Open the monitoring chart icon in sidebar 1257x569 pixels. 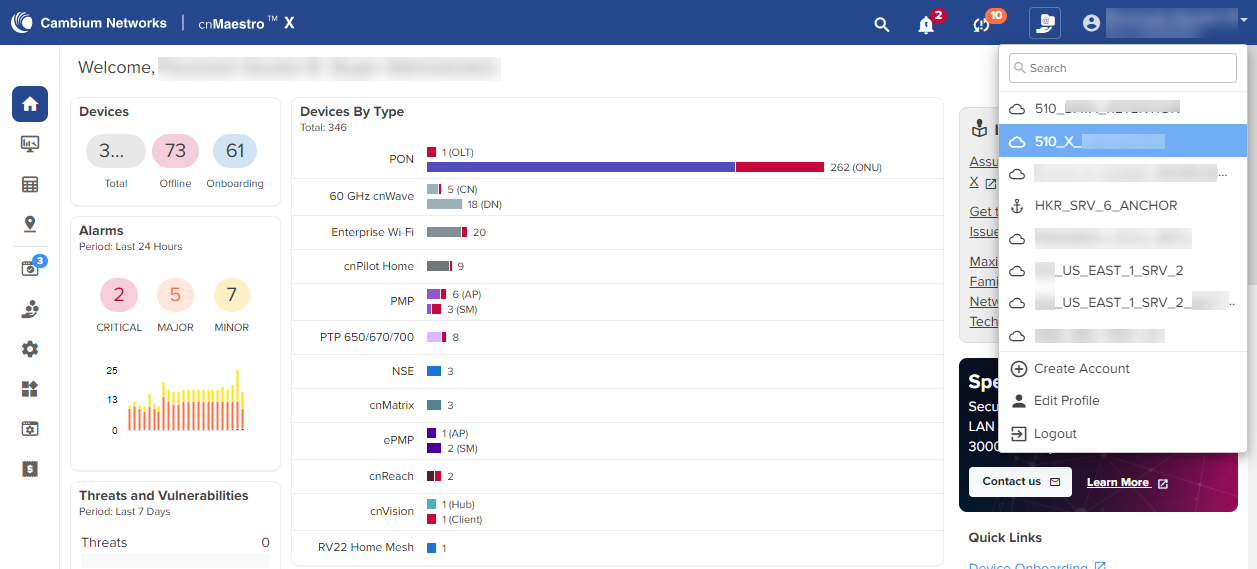[30, 144]
